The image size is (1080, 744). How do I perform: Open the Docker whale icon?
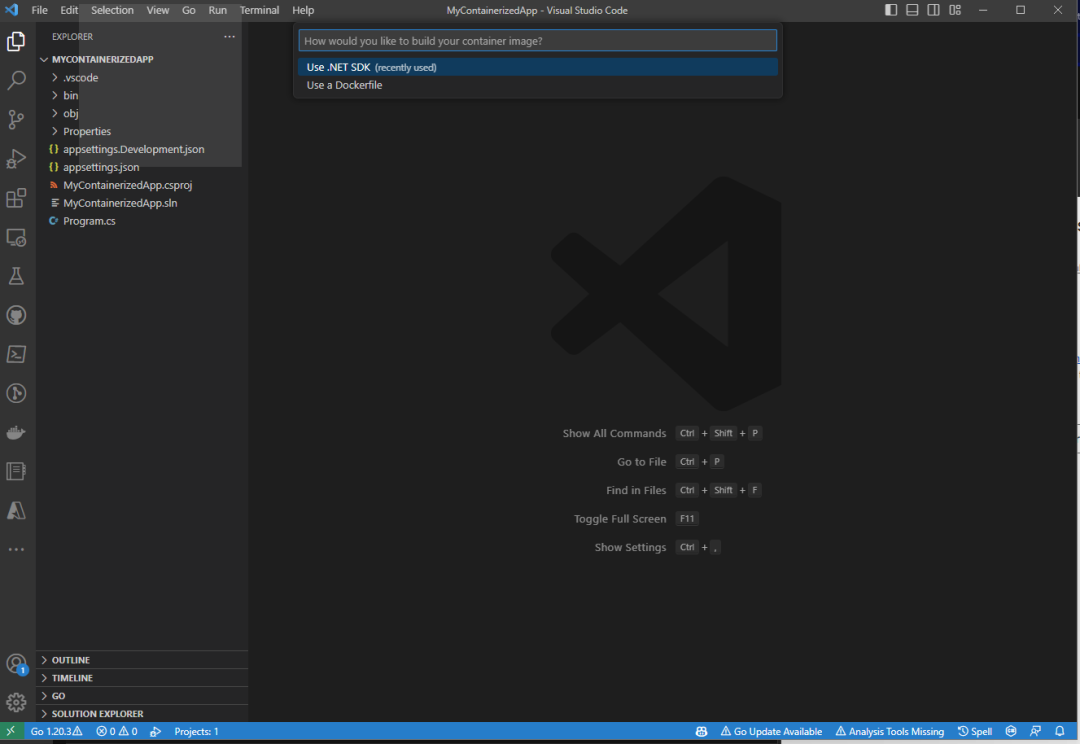16,433
